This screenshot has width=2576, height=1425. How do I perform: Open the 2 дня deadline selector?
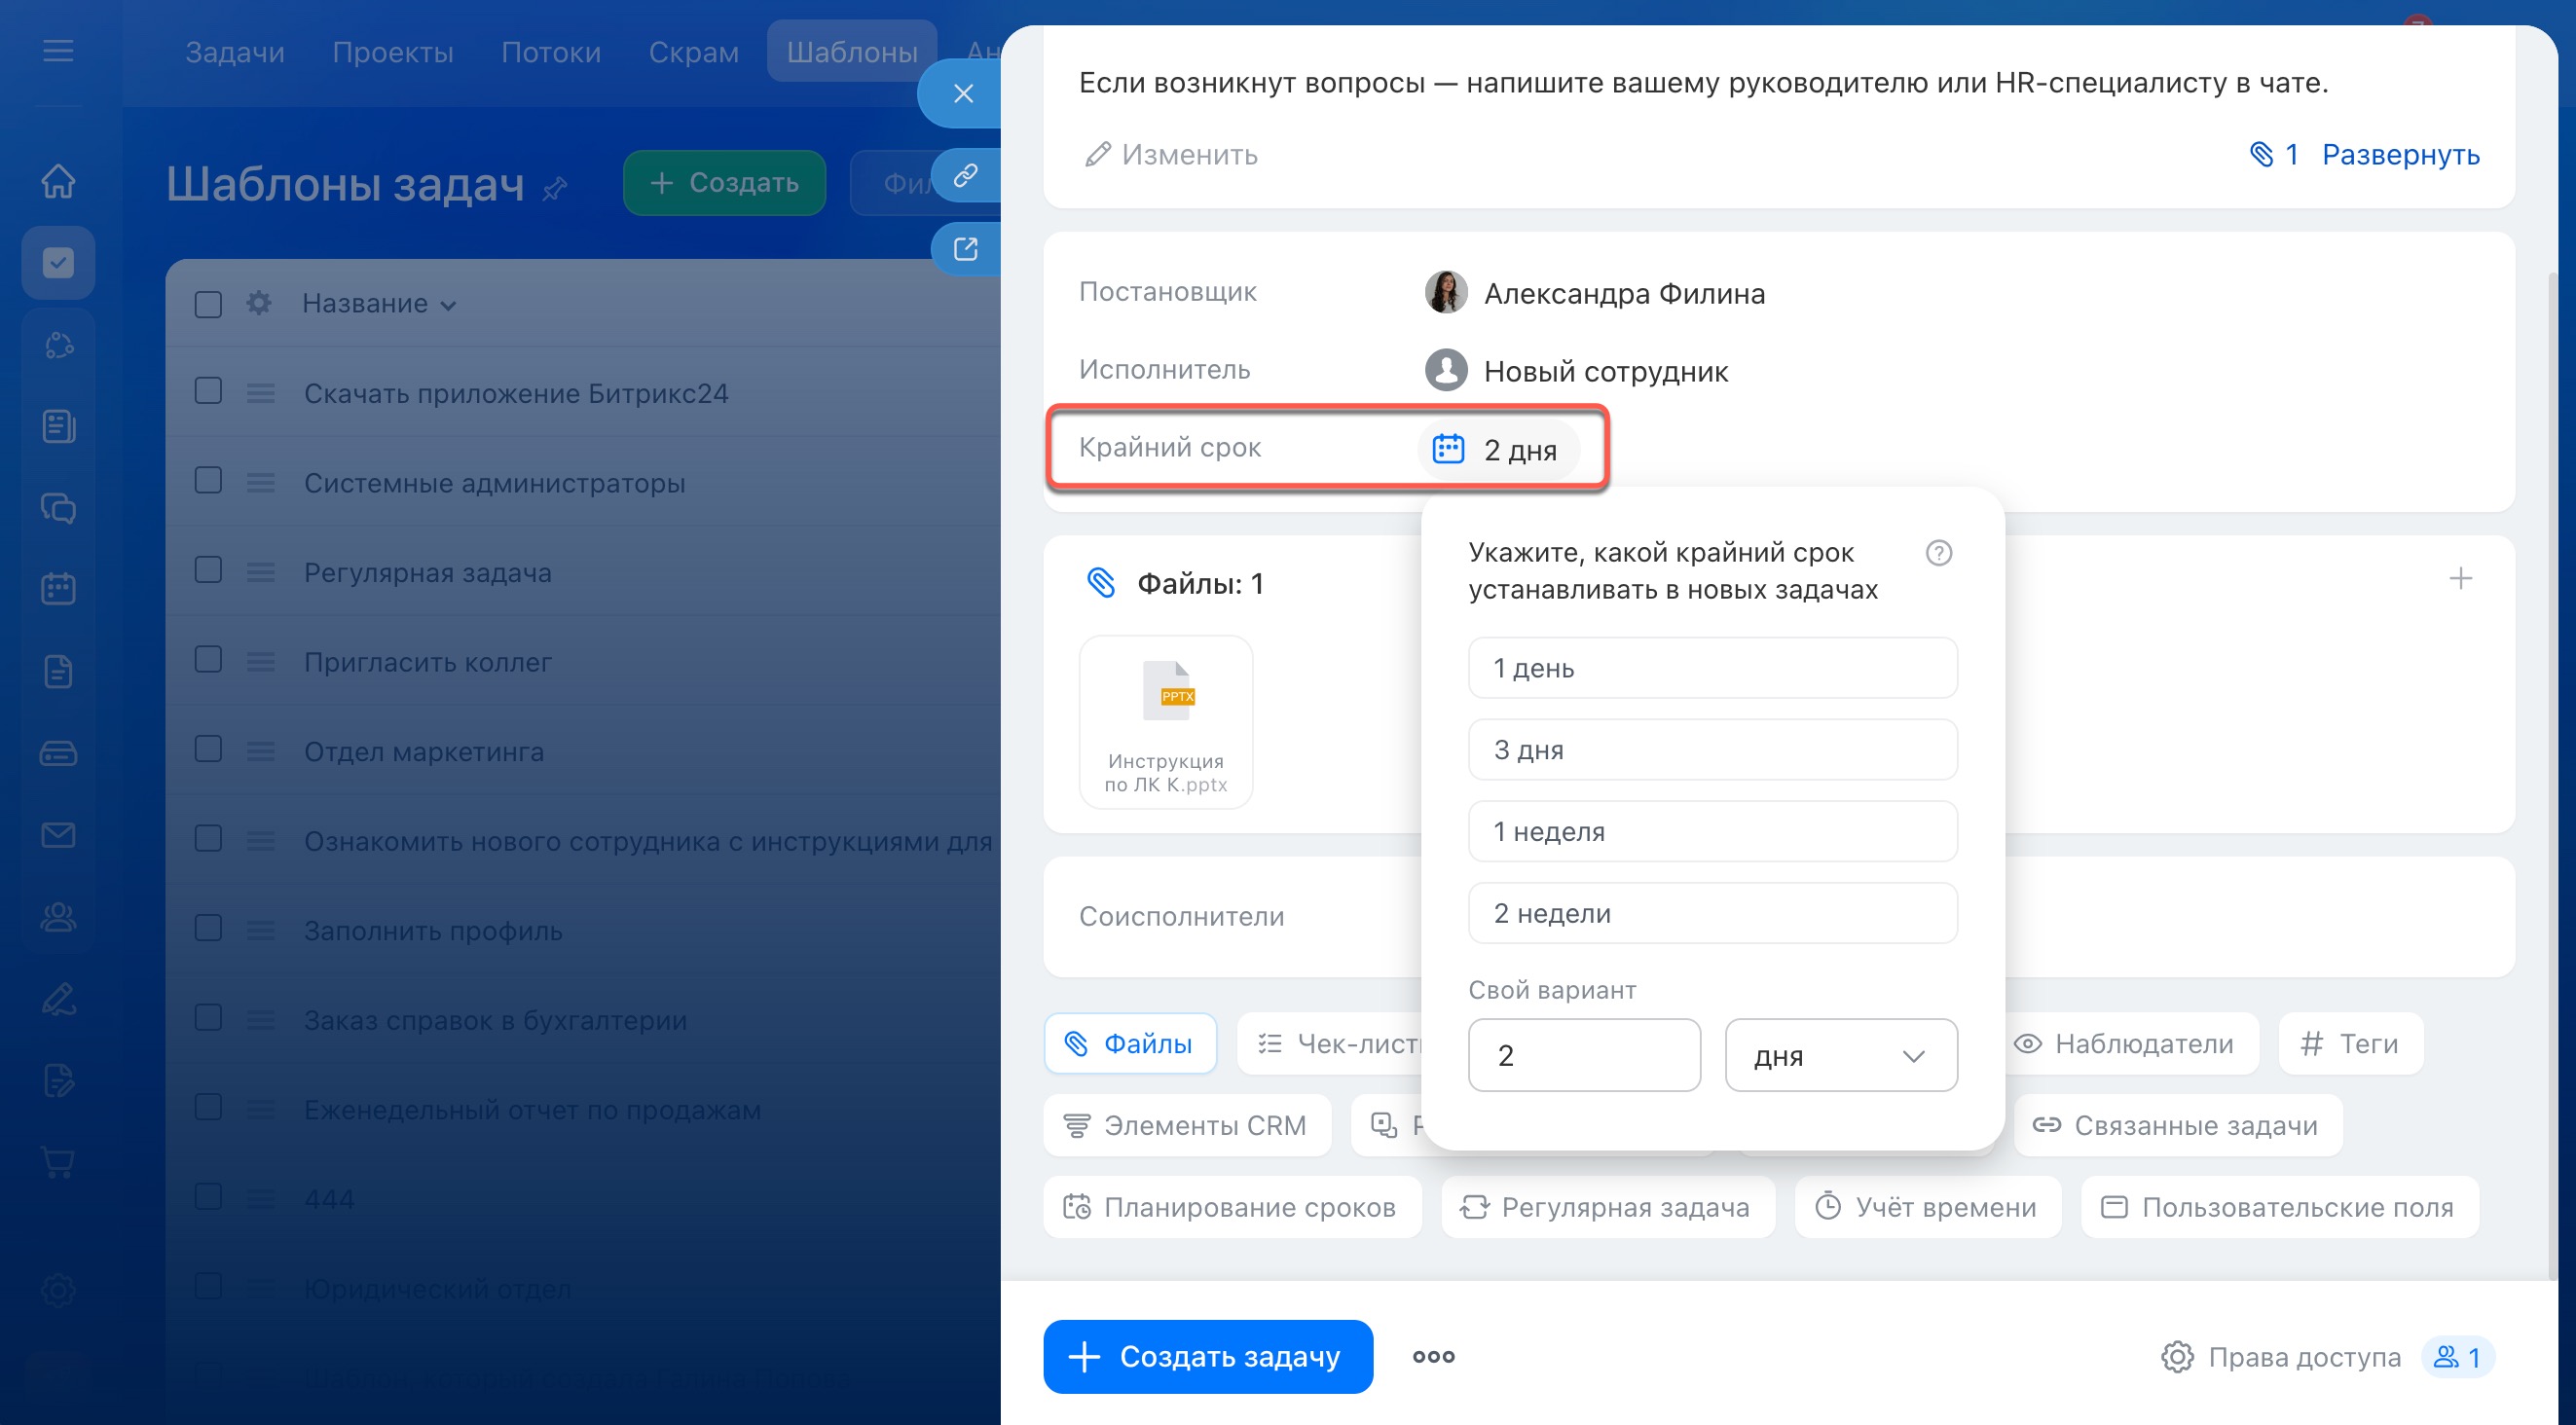pyautogui.click(x=1498, y=450)
